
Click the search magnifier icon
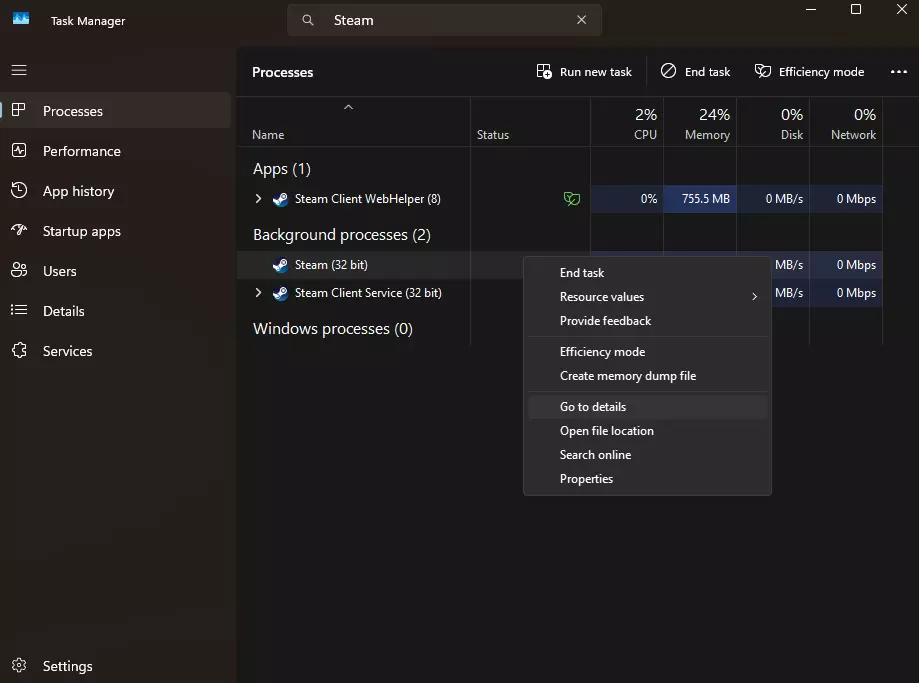click(308, 20)
